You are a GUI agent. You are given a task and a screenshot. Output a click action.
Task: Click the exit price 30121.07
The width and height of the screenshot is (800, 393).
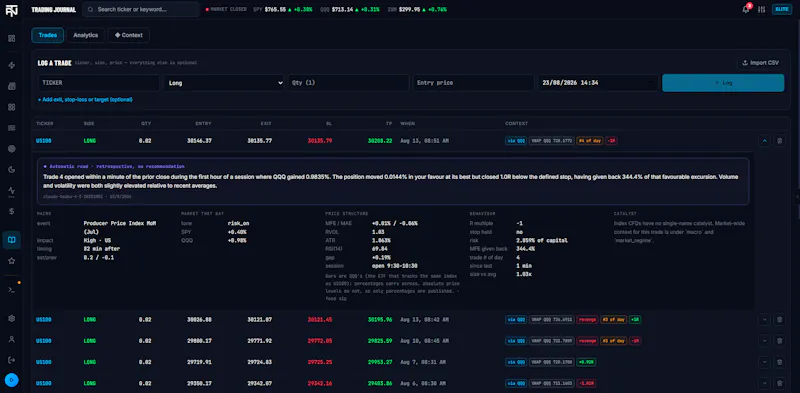coord(259,320)
